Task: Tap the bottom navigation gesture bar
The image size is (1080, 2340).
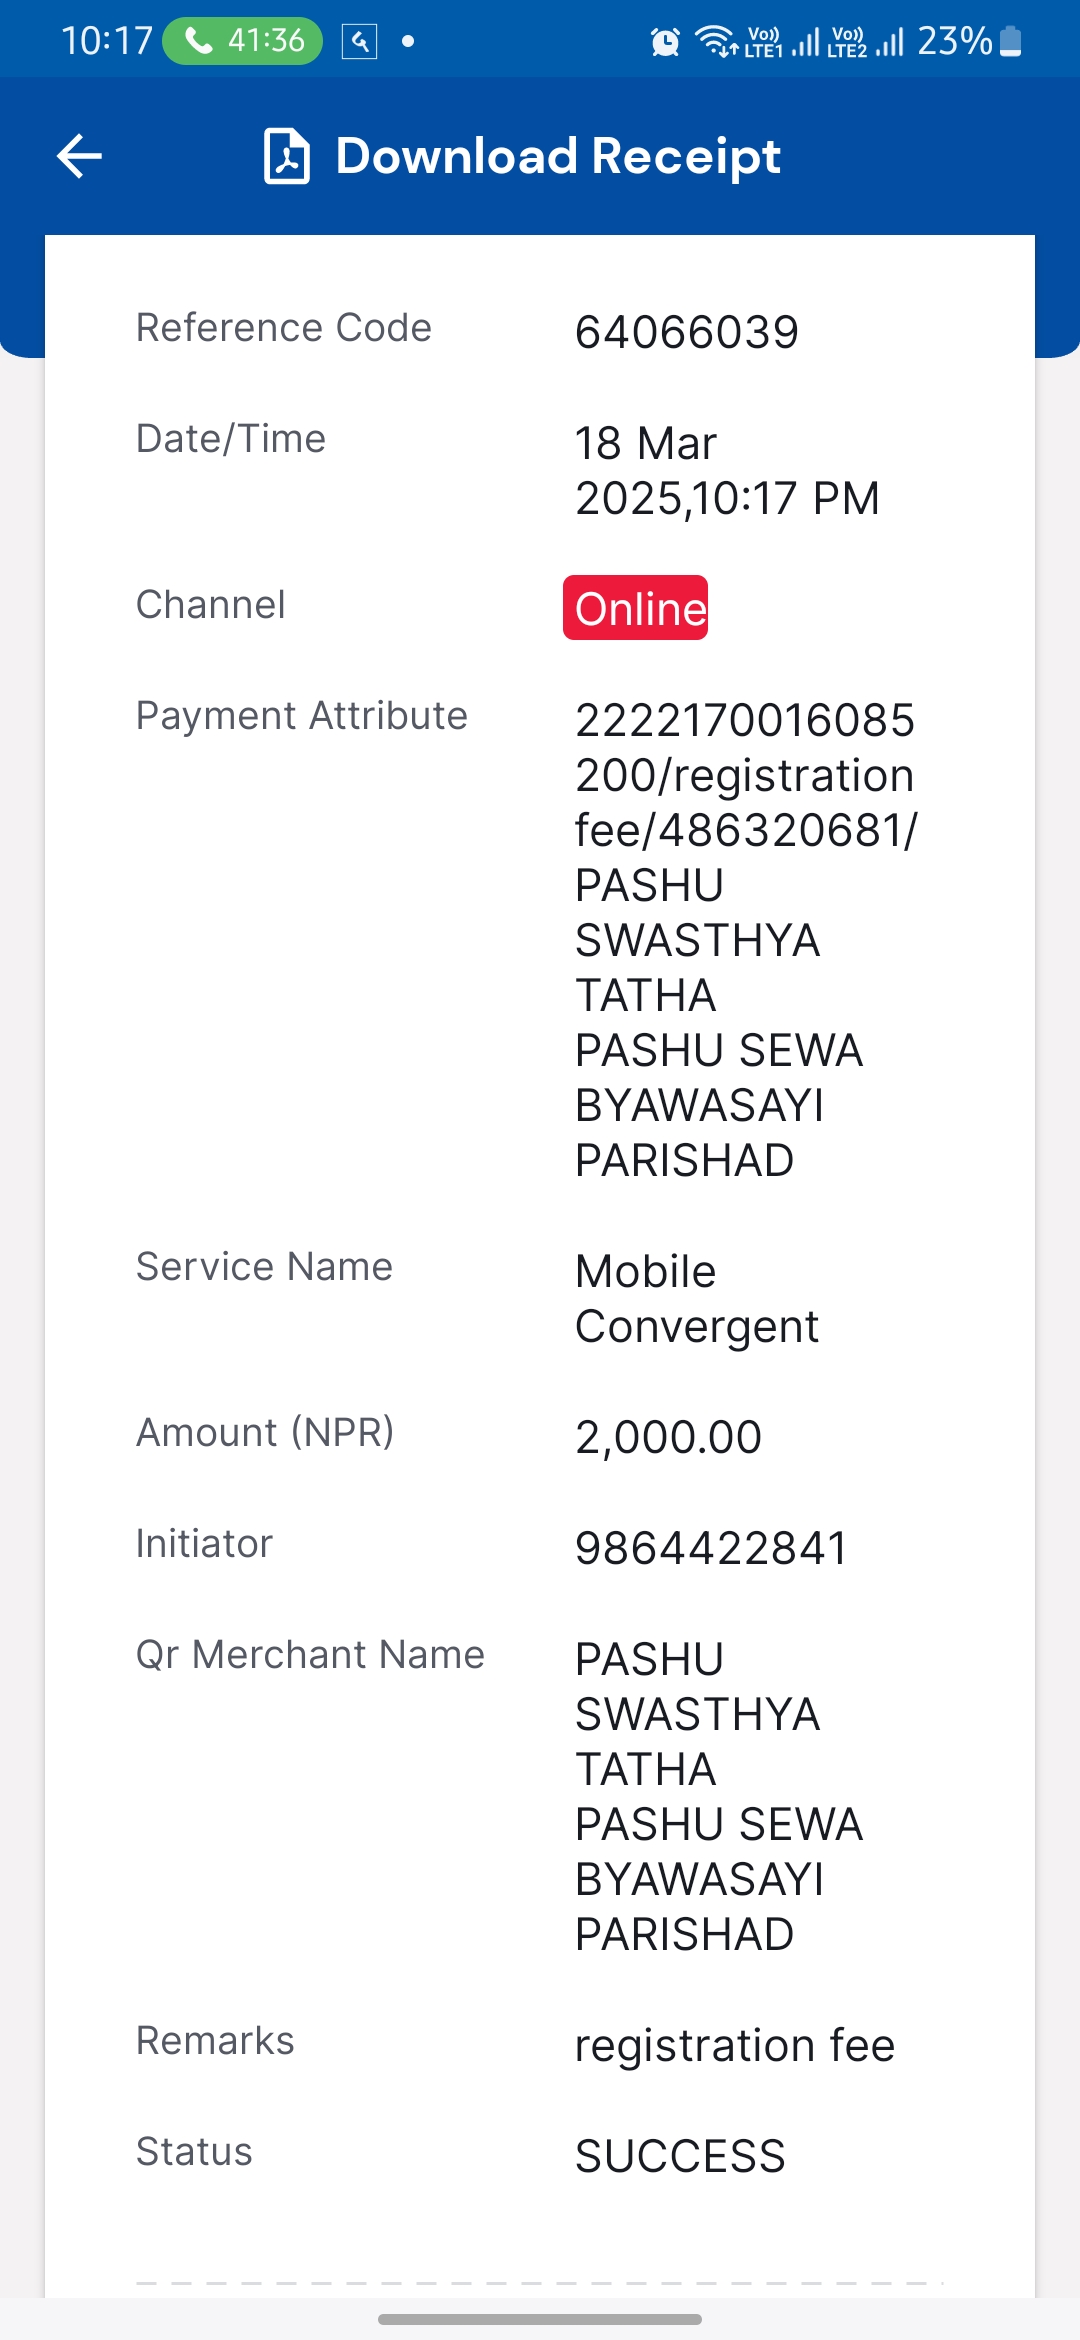Action: click(540, 2319)
